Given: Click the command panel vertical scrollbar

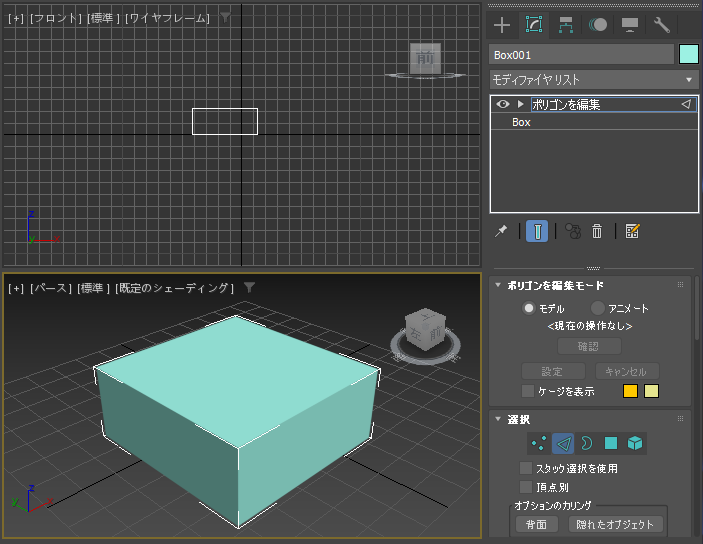Looking at the screenshot, I should coord(696,308).
